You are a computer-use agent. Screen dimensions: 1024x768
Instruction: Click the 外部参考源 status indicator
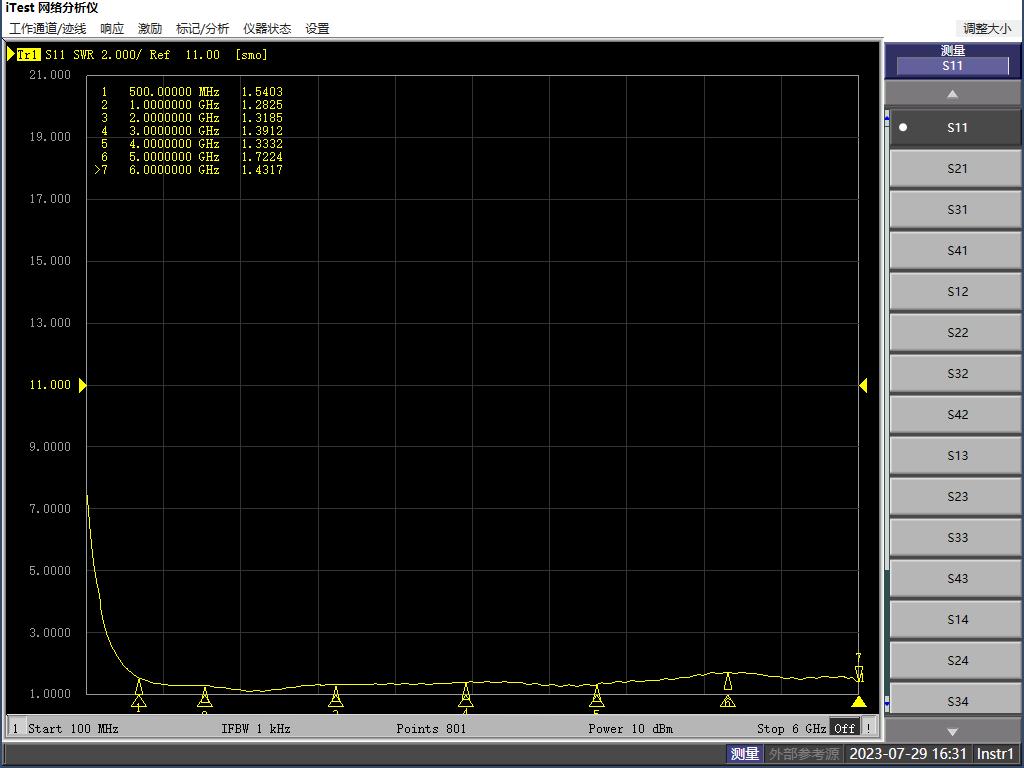tap(804, 754)
